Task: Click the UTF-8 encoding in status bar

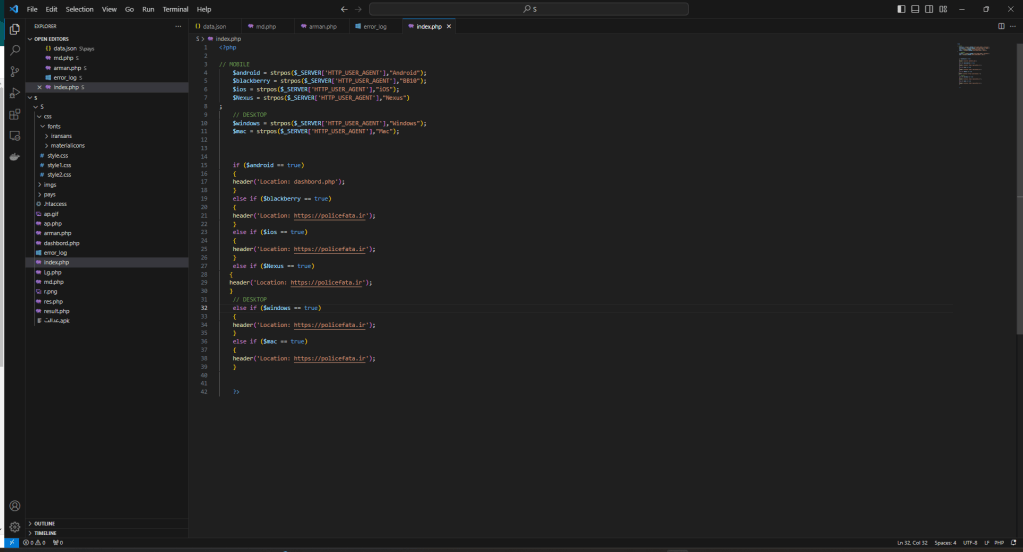Action: [970, 543]
